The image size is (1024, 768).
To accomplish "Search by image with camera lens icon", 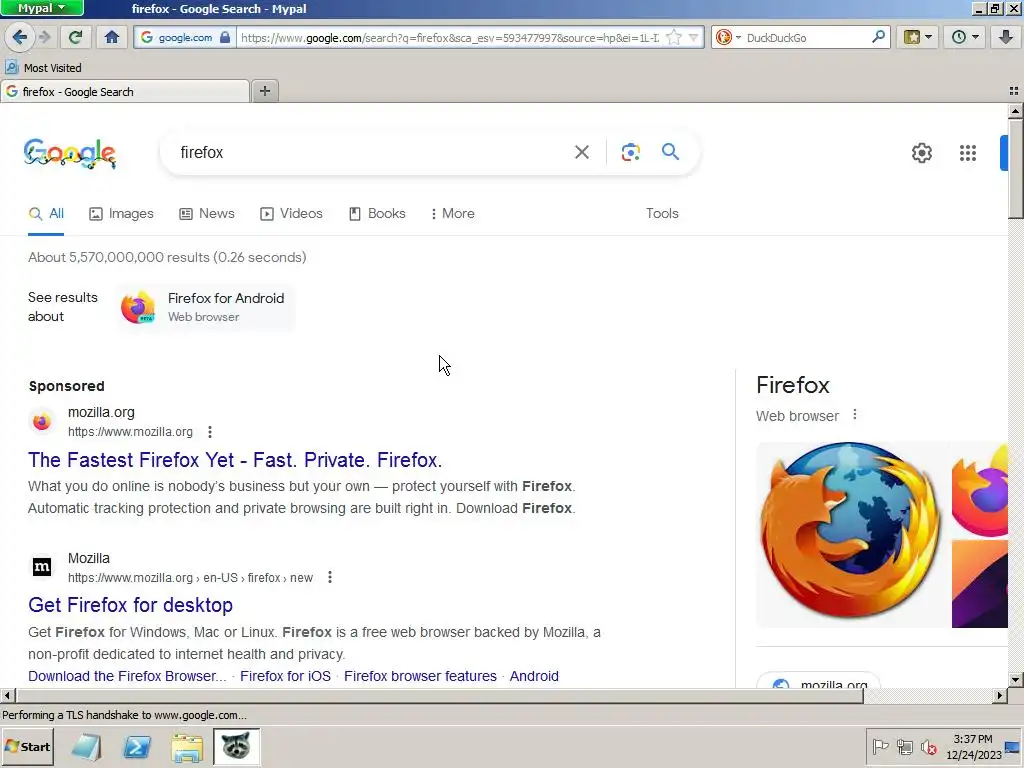I will [630, 152].
